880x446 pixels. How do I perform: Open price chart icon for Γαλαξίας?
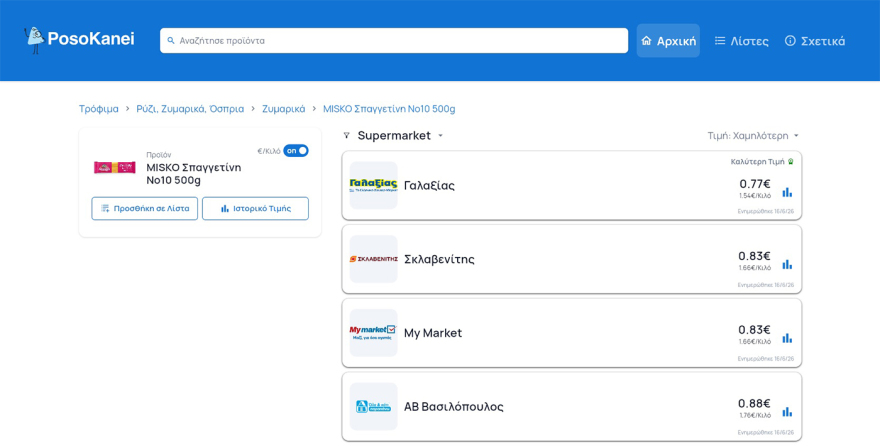787,192
